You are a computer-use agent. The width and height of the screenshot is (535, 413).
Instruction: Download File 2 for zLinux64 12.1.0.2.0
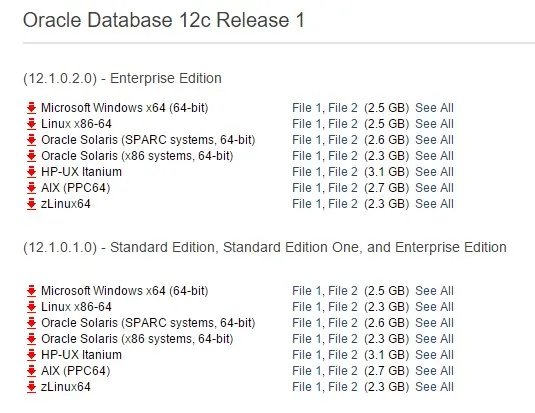click(343, 204)
